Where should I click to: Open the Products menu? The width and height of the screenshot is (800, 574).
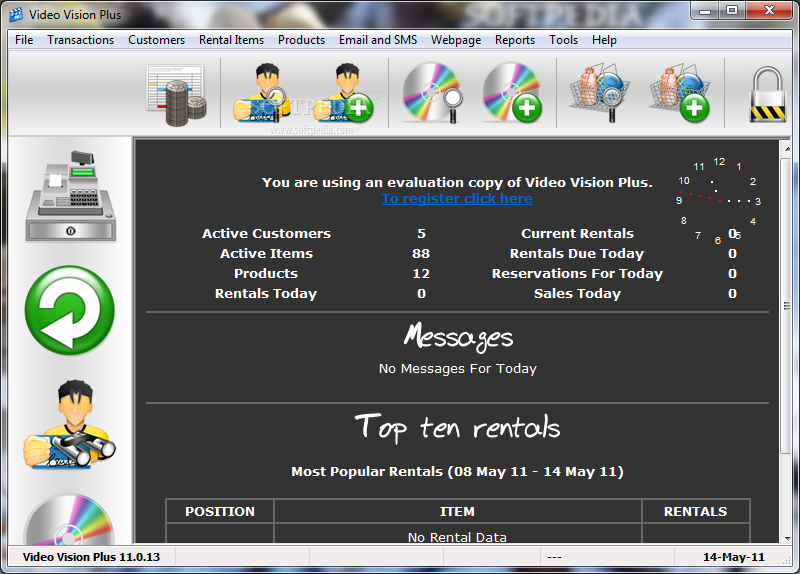pos(302,40)
